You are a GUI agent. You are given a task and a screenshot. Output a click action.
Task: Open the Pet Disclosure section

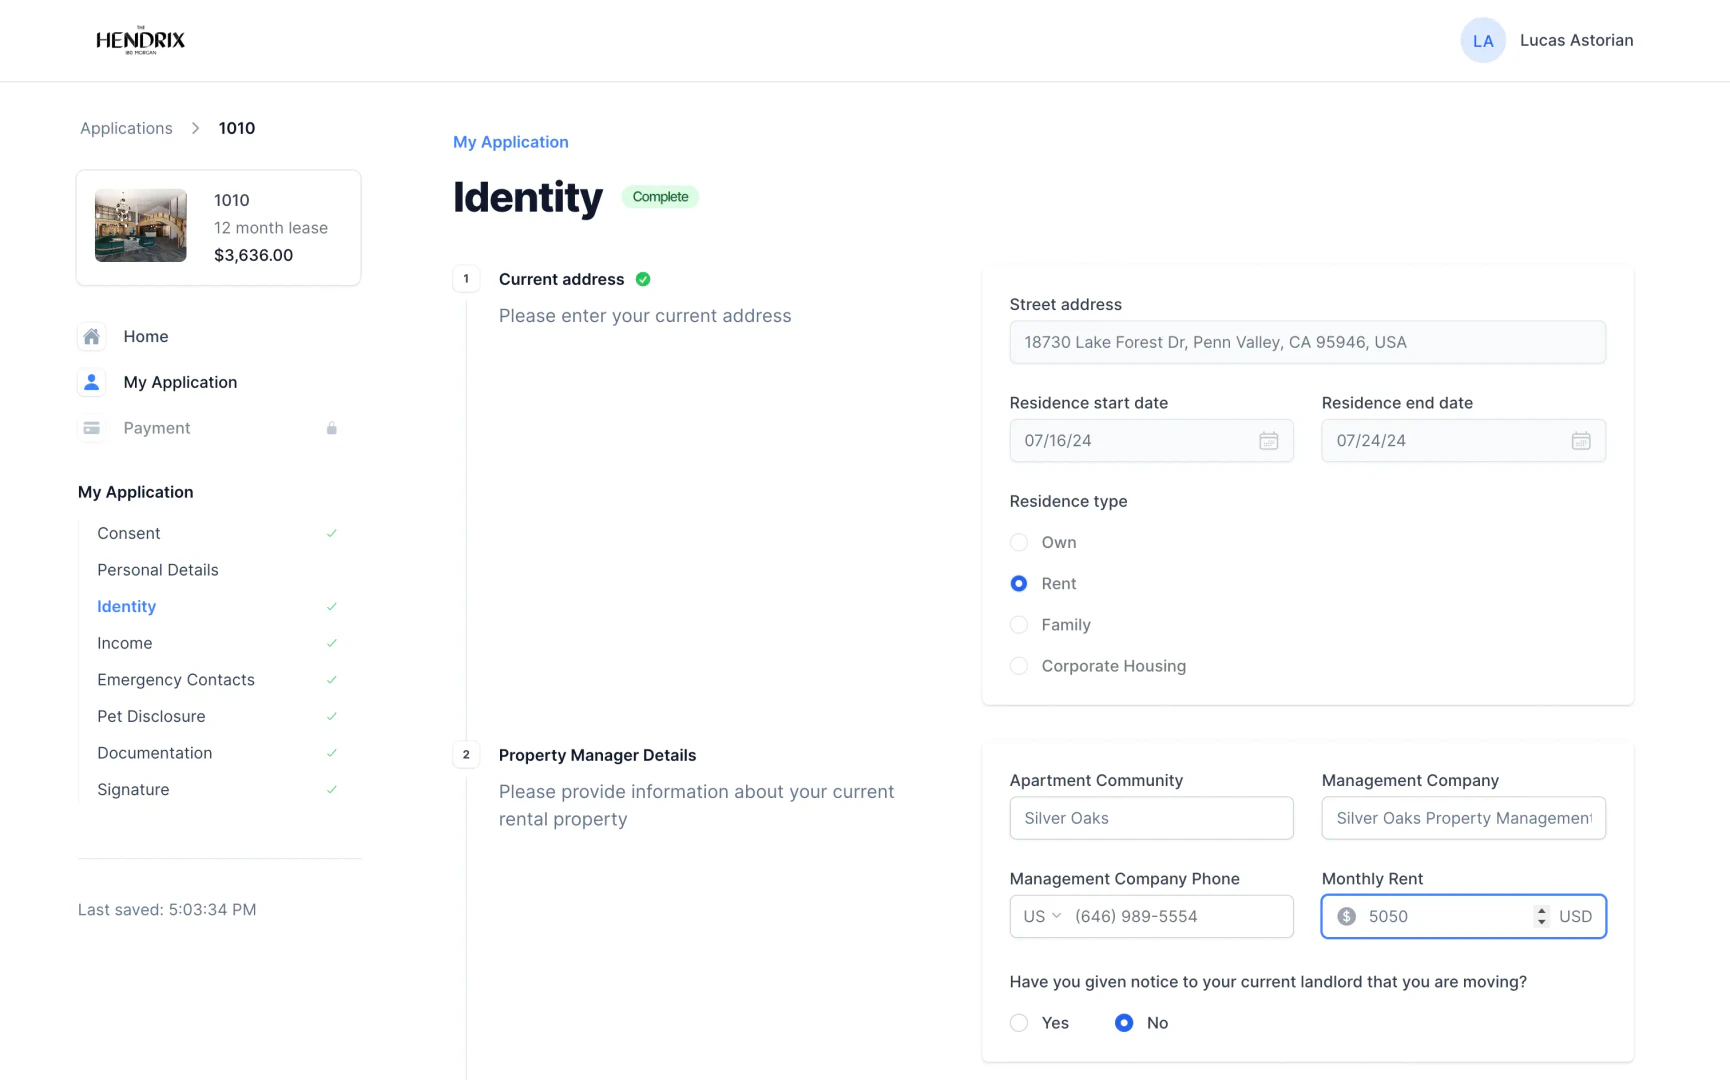coord(150,716)
